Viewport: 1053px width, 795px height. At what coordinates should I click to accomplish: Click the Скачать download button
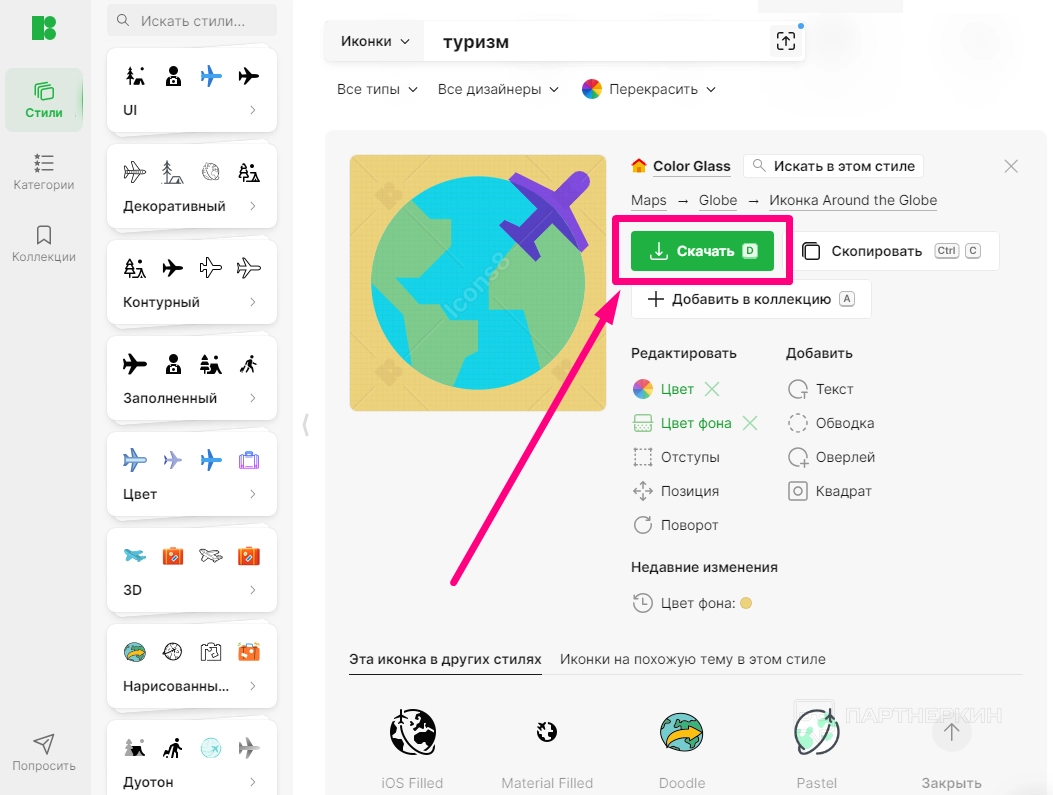click(702, 251)
